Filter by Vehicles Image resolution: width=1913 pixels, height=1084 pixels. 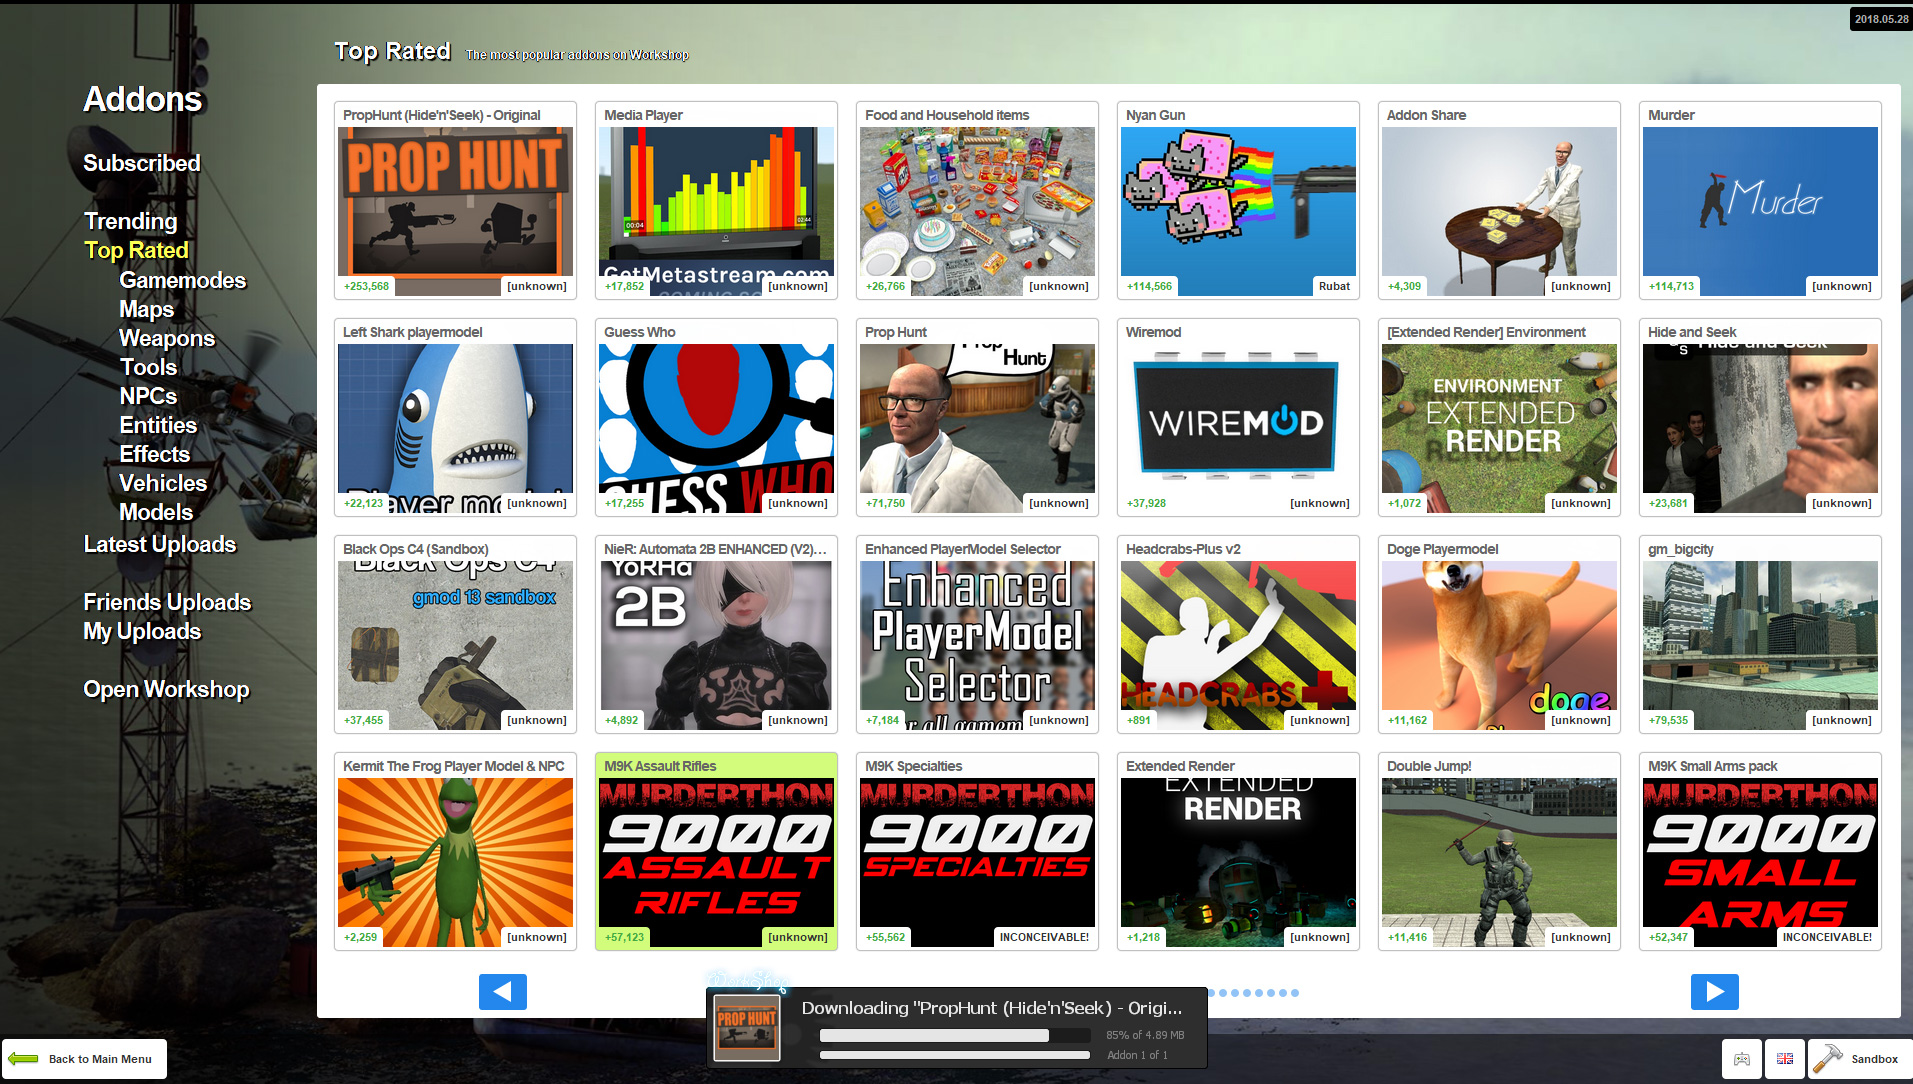pyautogui.click(x=163, y=483)
